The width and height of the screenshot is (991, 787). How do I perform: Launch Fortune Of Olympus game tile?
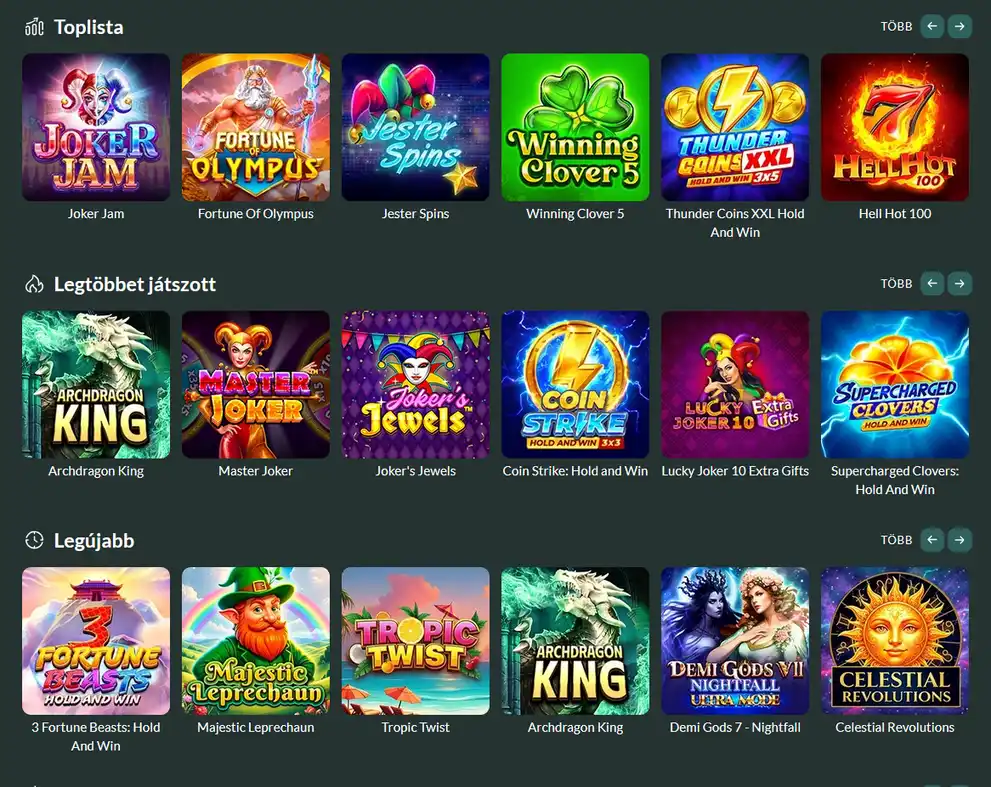click(256, 127)
